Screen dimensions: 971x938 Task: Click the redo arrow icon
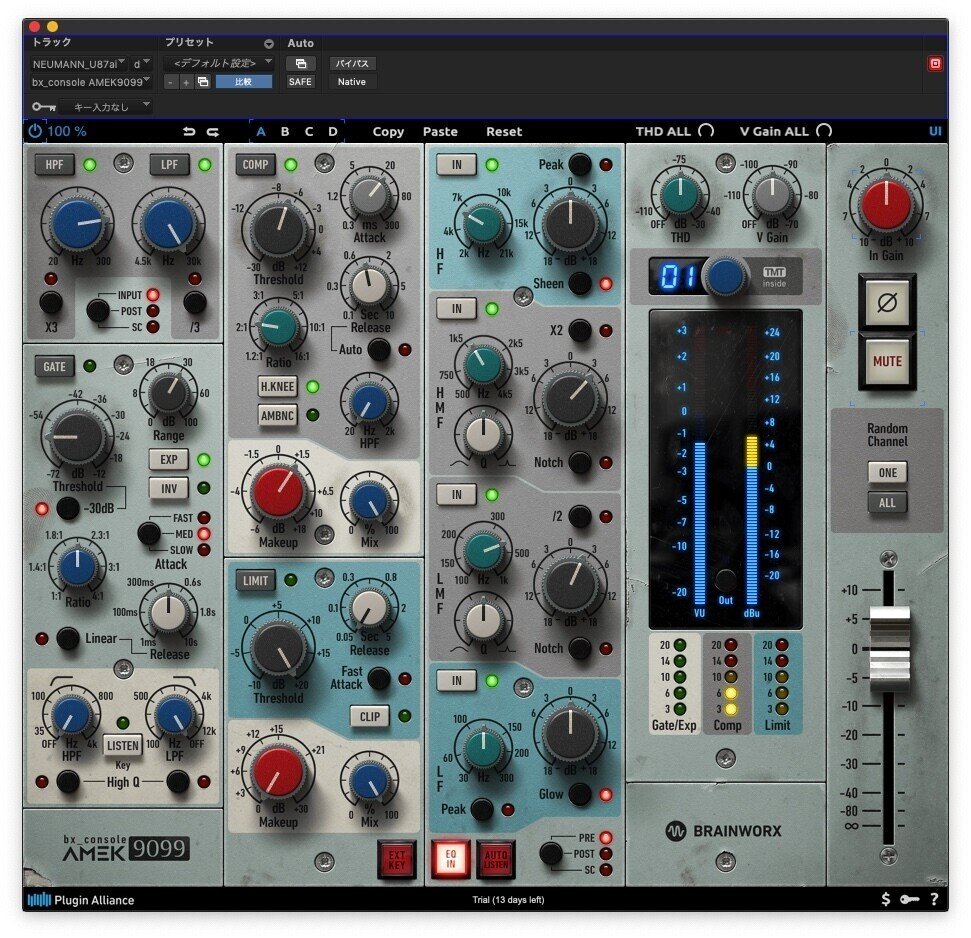(x=212, y=131)
